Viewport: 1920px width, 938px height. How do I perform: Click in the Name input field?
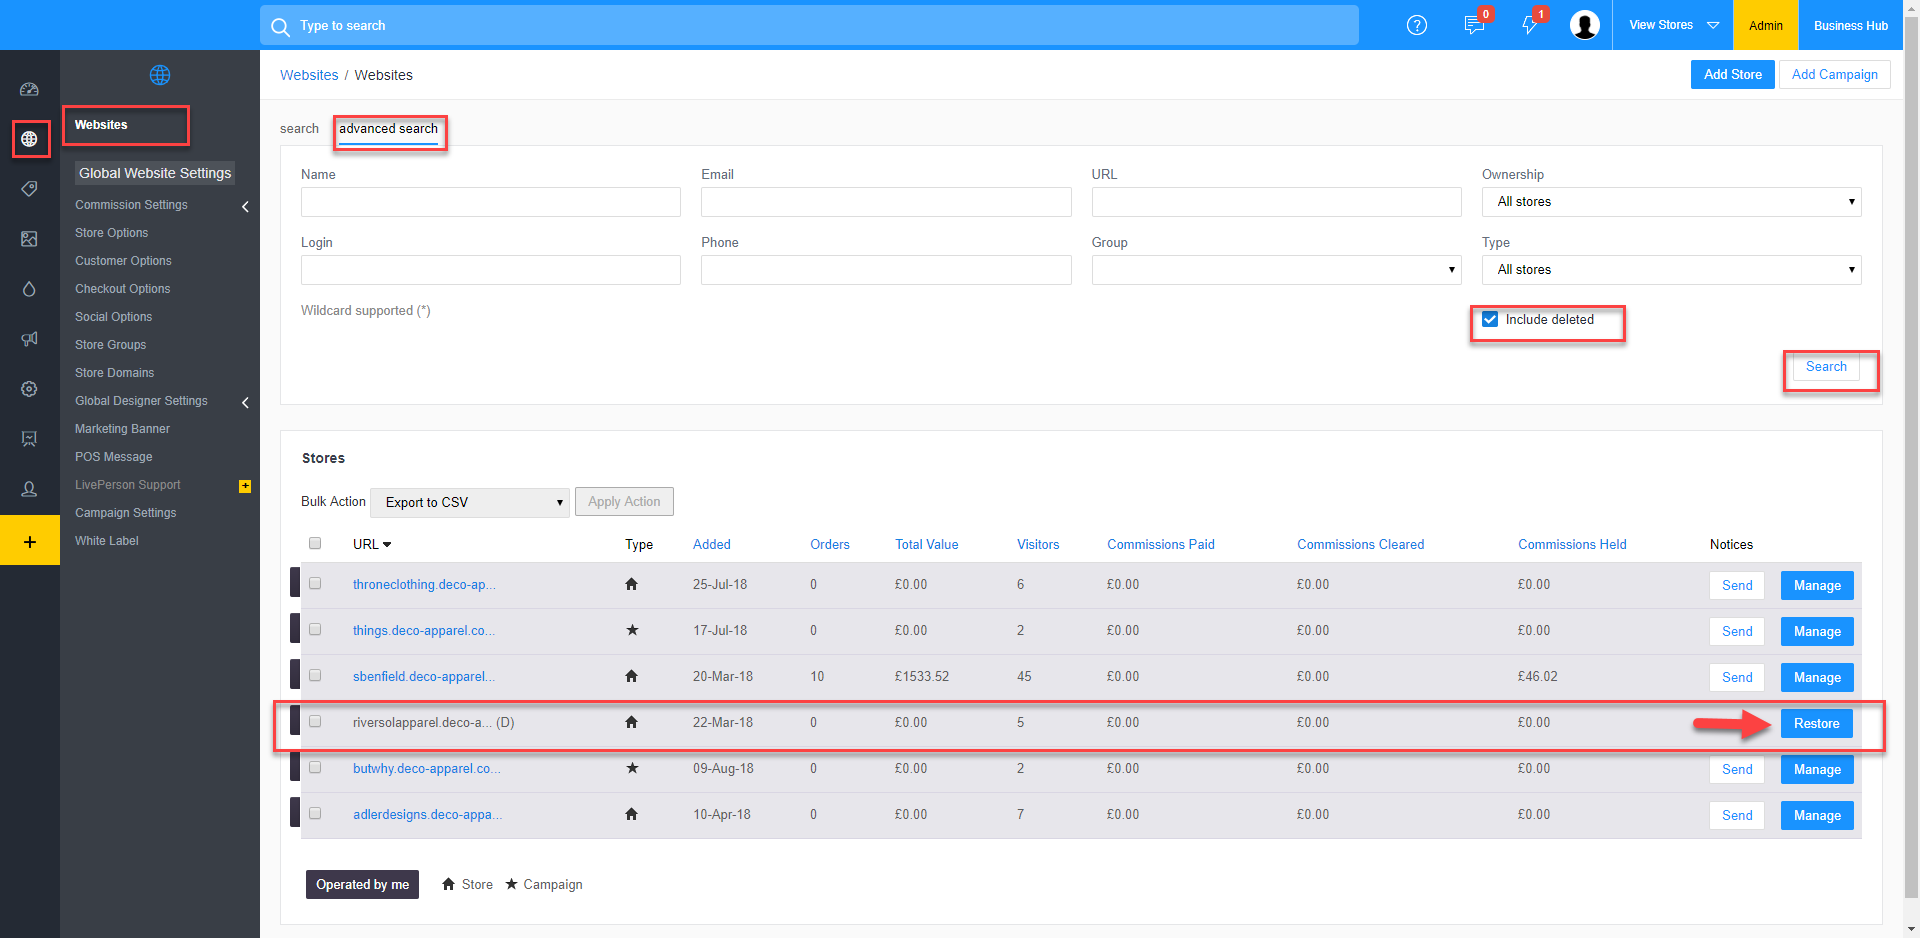tap(490, 202)
